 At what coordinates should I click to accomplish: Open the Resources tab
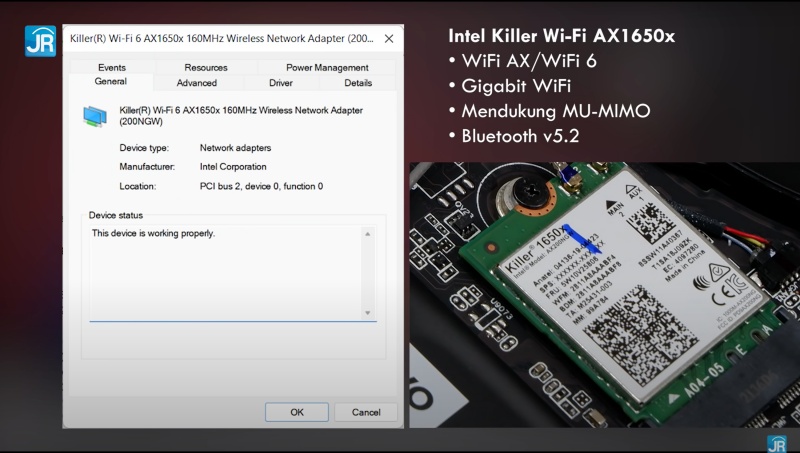point(205,67)
